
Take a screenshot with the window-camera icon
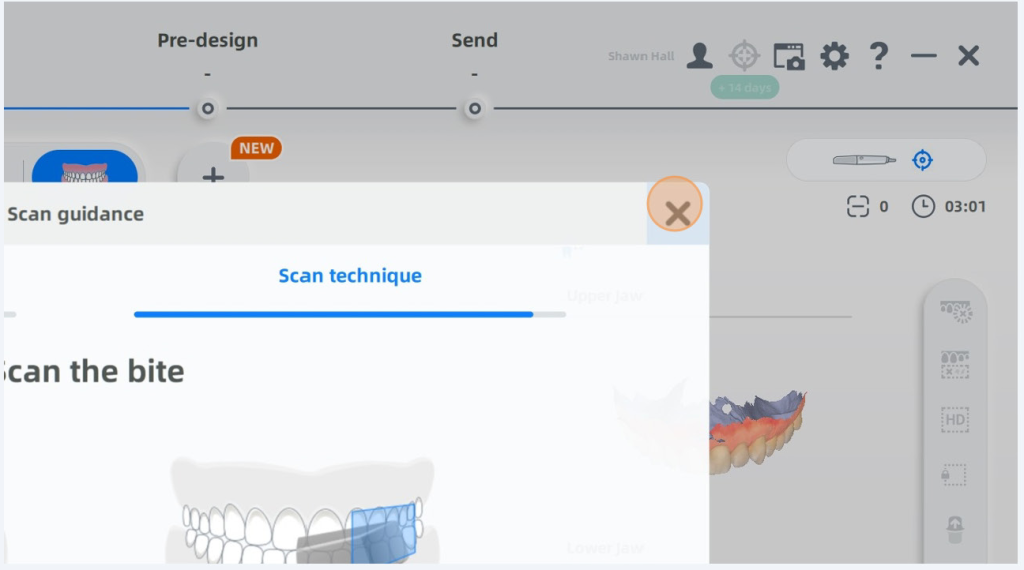(x=789, y=56)
